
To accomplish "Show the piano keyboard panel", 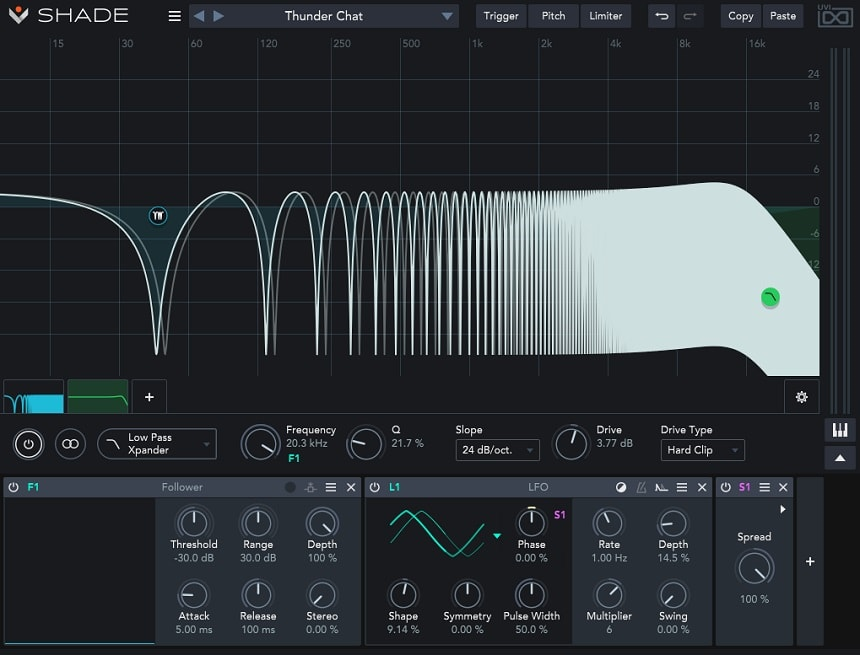I will (x=839, y=430).
